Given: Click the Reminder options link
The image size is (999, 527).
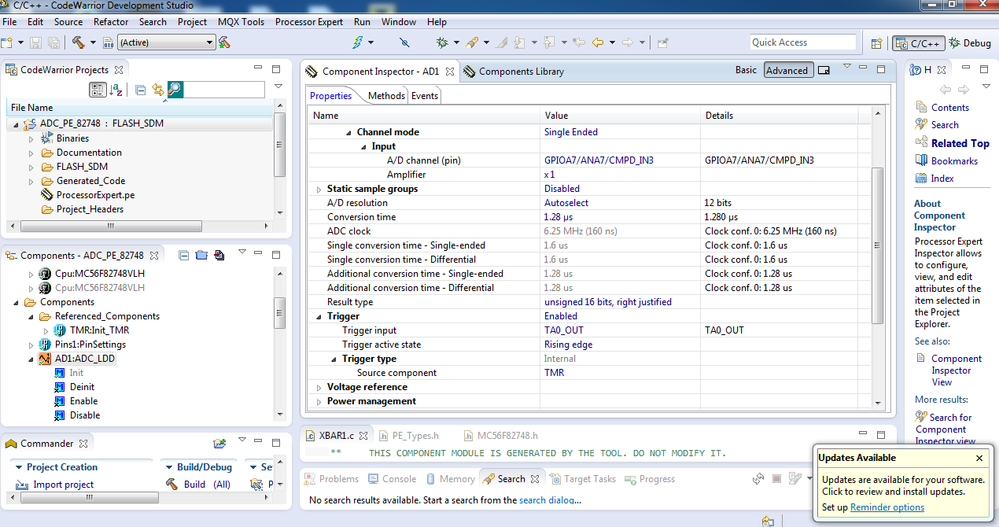Looking at the screenshot, I should pos(887,507).
